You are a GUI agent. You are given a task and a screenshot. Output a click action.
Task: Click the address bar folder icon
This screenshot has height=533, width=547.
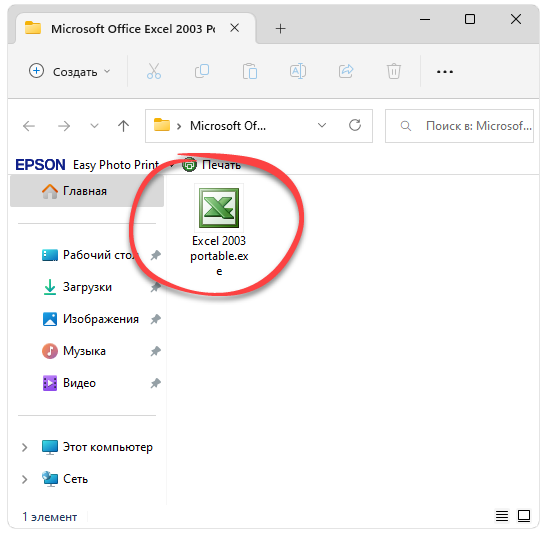point(162,125)
